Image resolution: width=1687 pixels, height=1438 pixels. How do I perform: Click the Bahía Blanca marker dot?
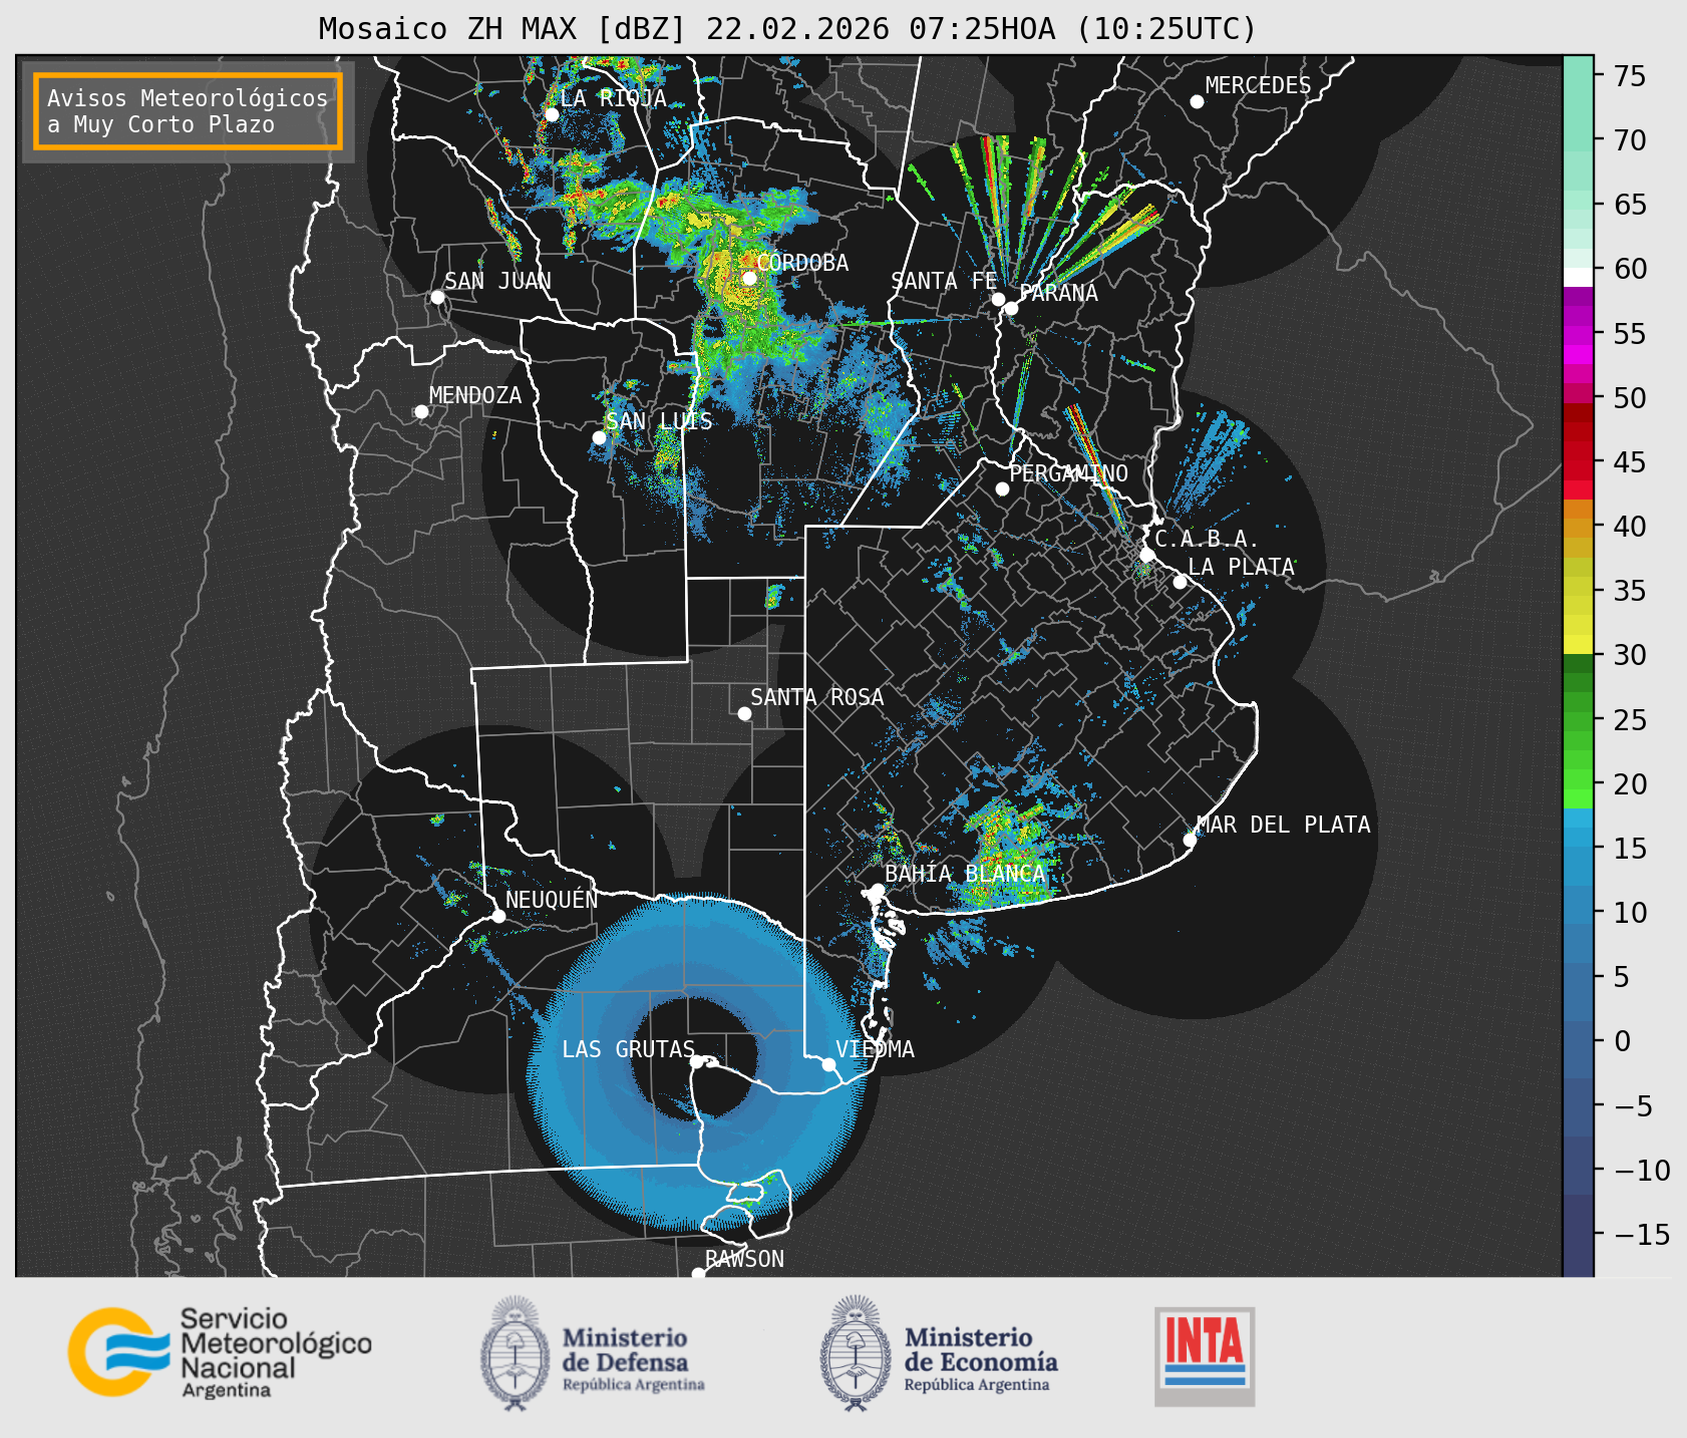pos(877,890)
